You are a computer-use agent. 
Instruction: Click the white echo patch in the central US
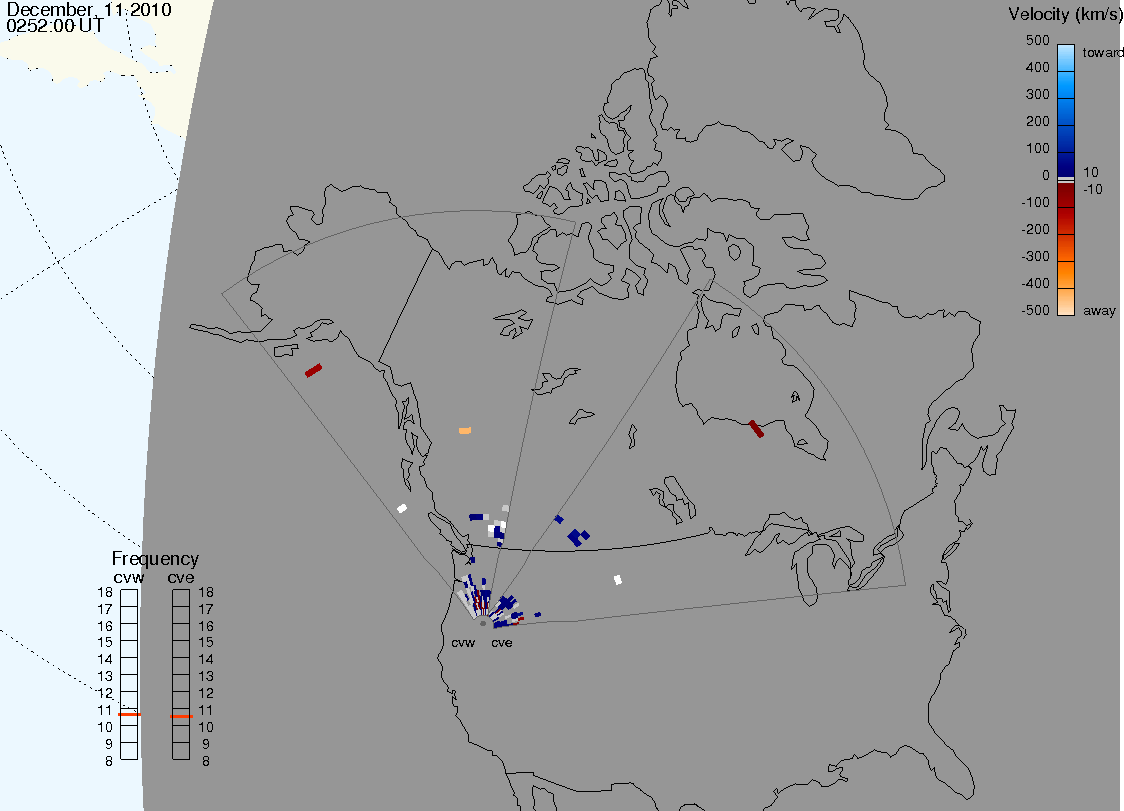tap(618, 579)
